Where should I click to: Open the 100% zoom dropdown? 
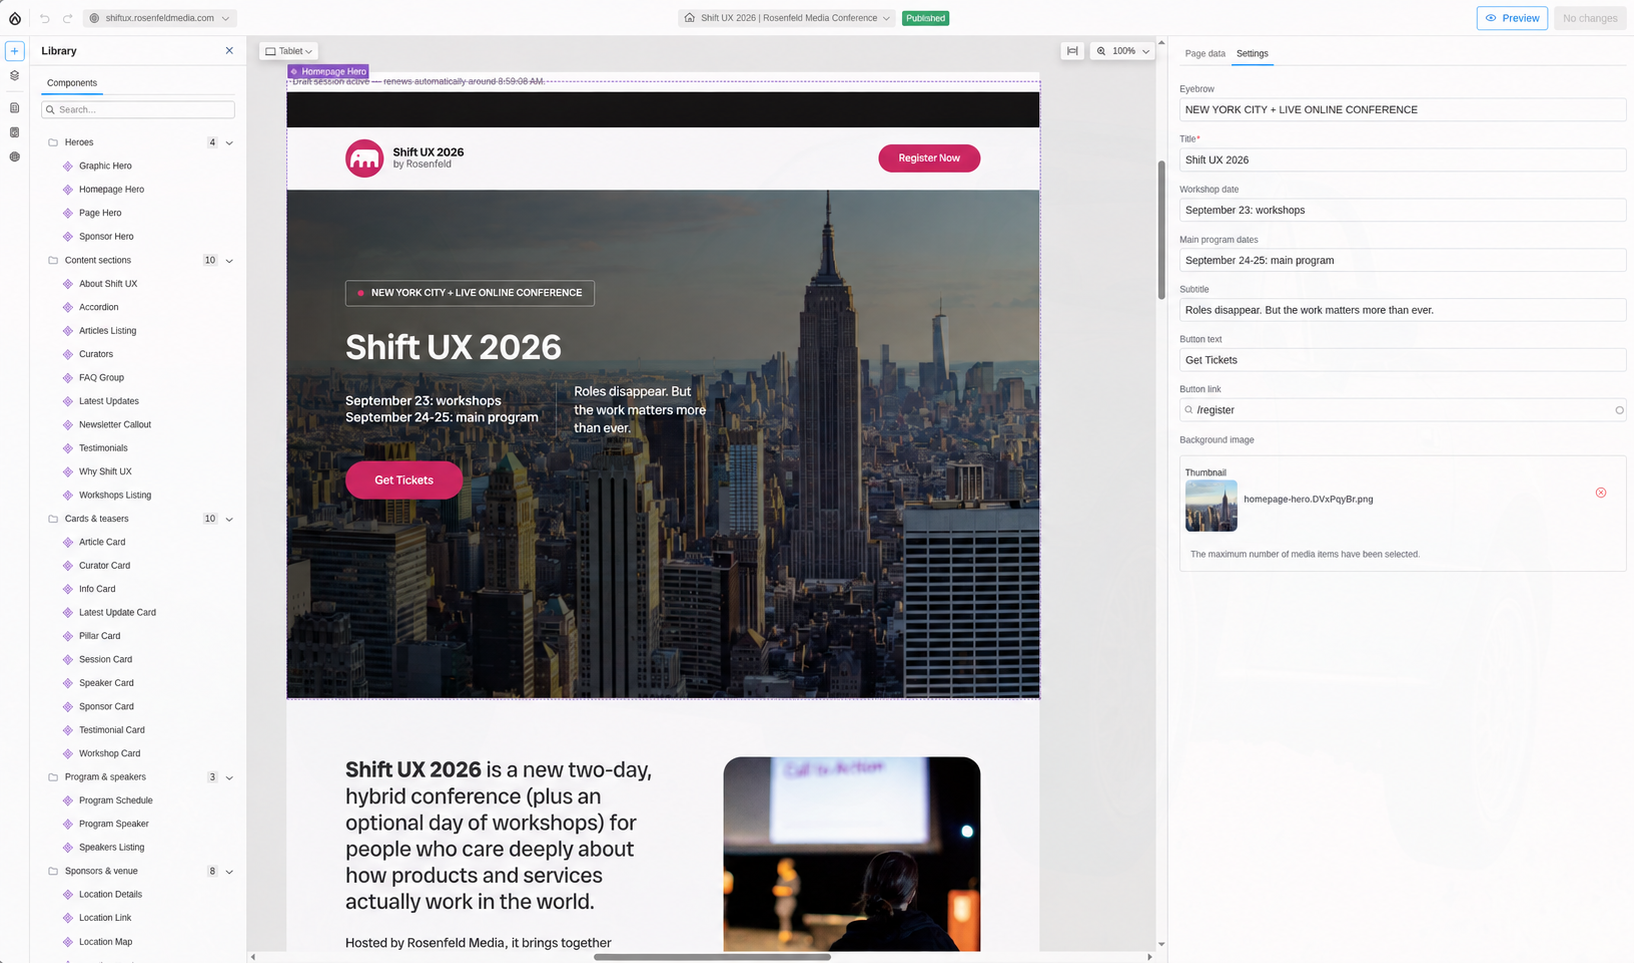tap(1122, 51)
